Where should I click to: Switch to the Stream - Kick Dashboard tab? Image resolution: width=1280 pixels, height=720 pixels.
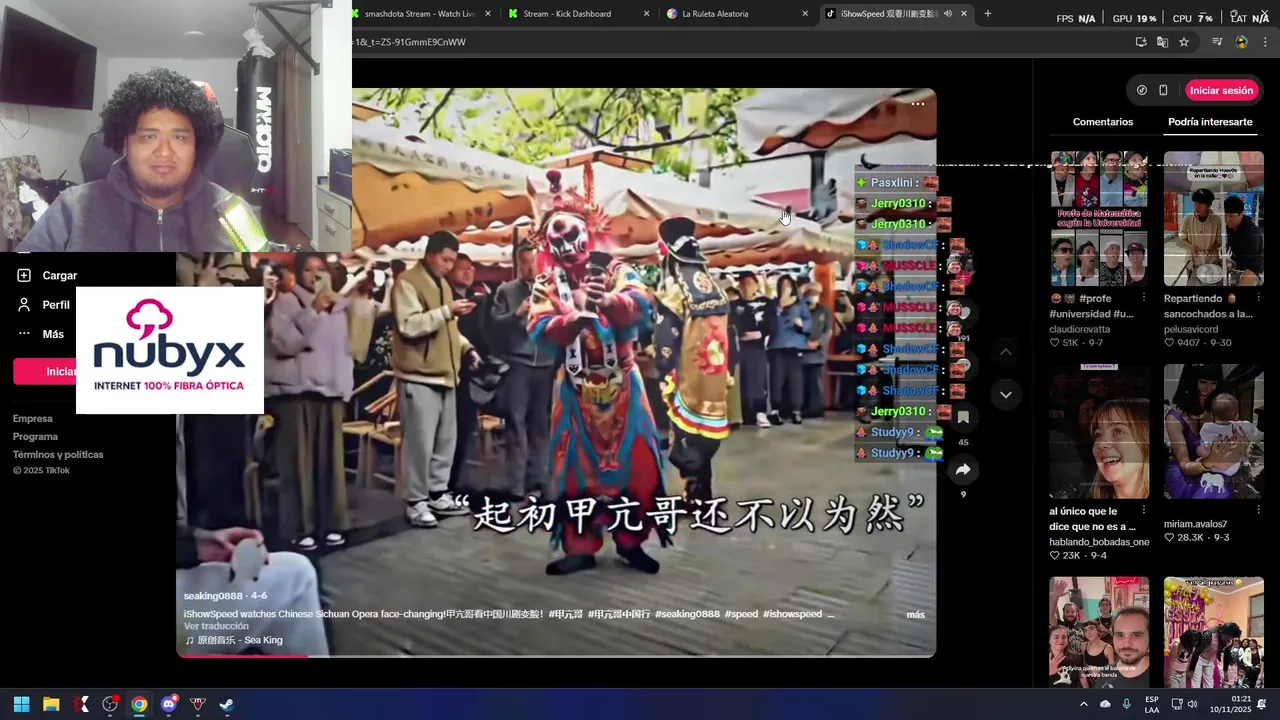580,14
